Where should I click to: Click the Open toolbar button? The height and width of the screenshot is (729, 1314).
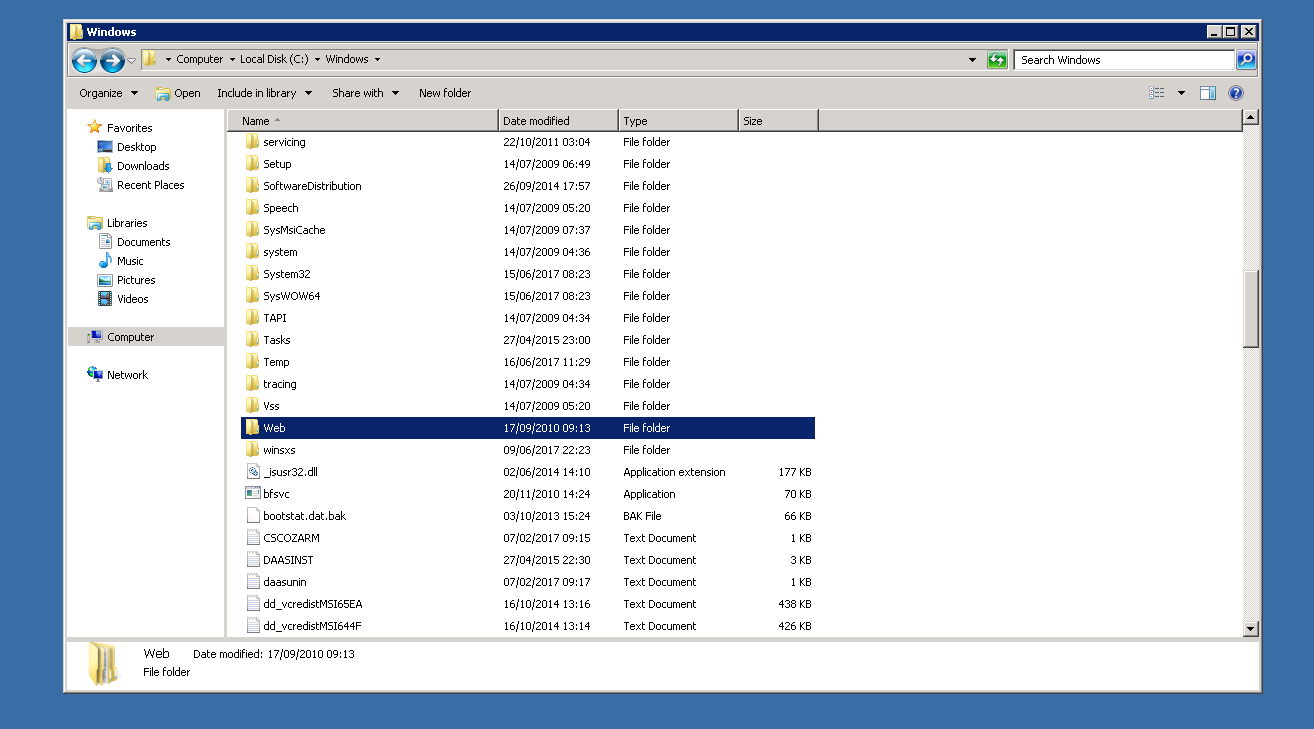178,93
